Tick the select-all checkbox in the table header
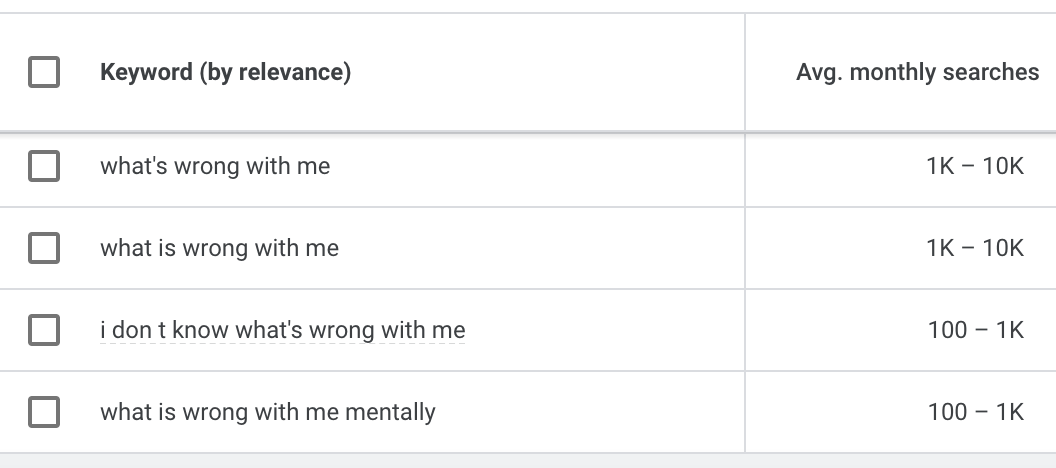This screenshot has height=468, width=1056. tap(44, 72)
